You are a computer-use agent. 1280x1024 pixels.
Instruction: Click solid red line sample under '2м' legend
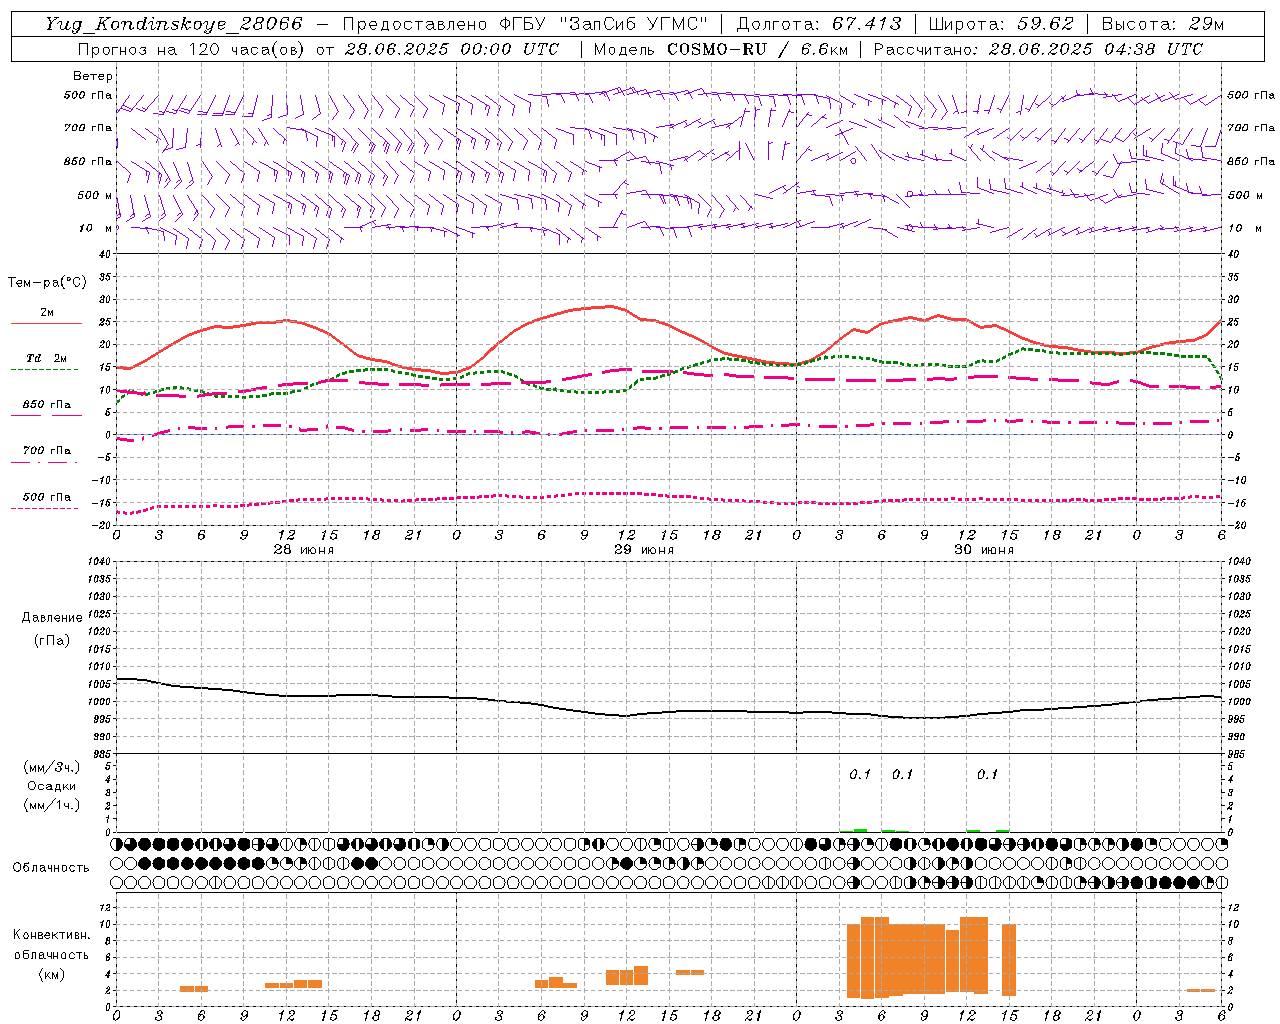(x=46, y=324)
